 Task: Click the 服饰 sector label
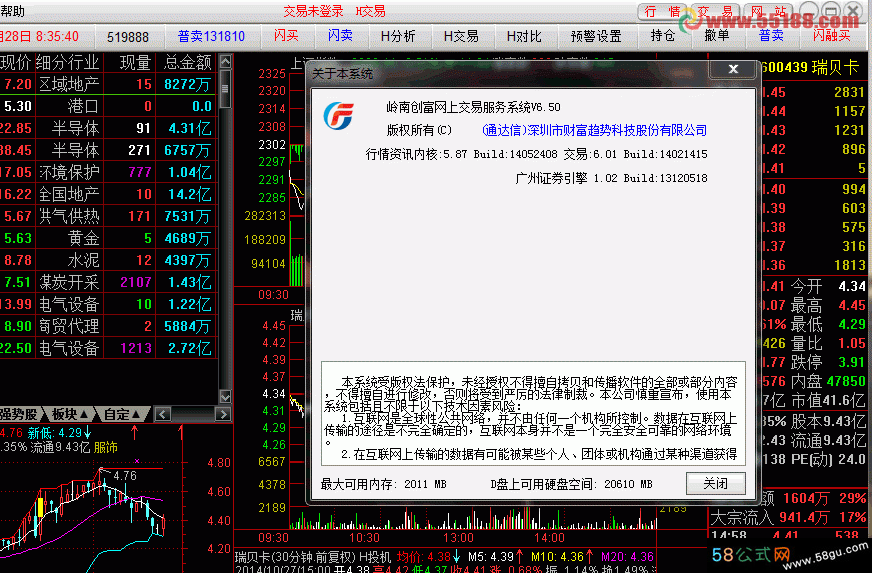pos(106,447)
